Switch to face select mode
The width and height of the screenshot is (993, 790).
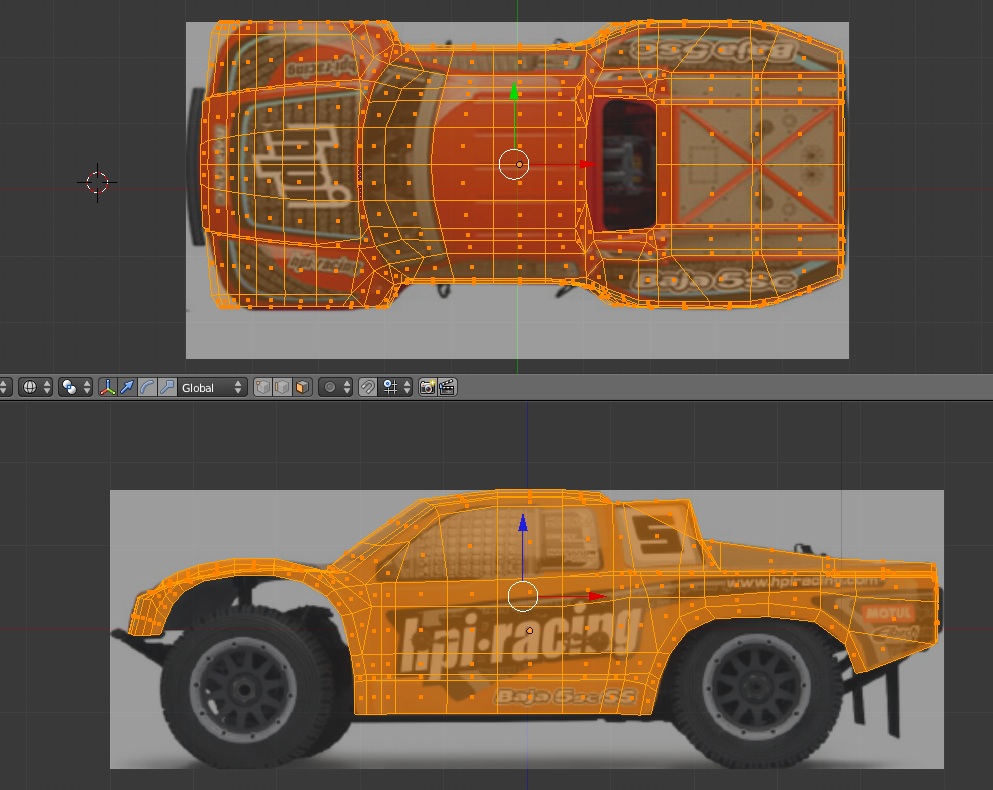click(x=302, y=387)
